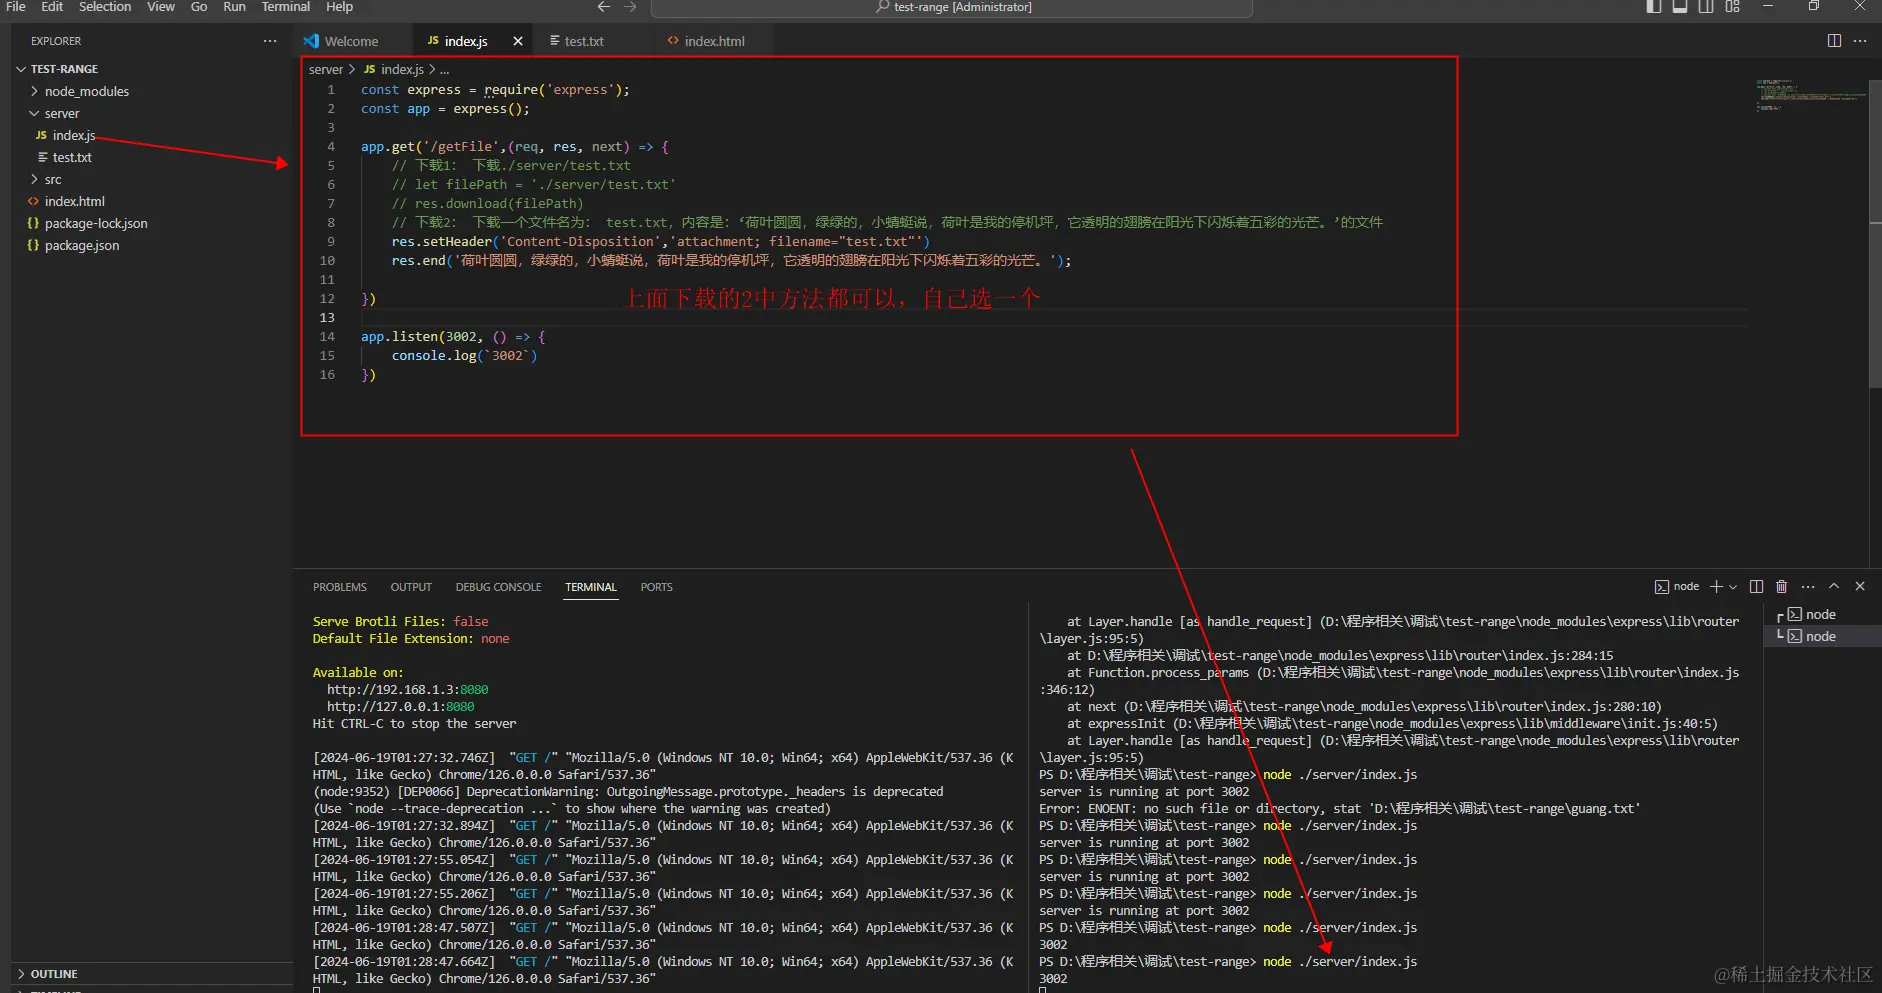Select the first node terminal in the list
This screenshot has width=1882, height=993.
(1822, 614)
